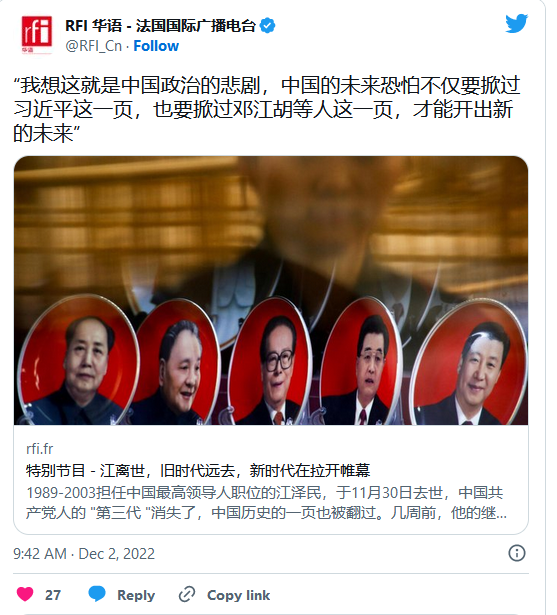Open the 9:42 AM Dec 2, 2022 timestamp
The height and width of the screenshot is (615, 557).
click(x=84, y=554)
